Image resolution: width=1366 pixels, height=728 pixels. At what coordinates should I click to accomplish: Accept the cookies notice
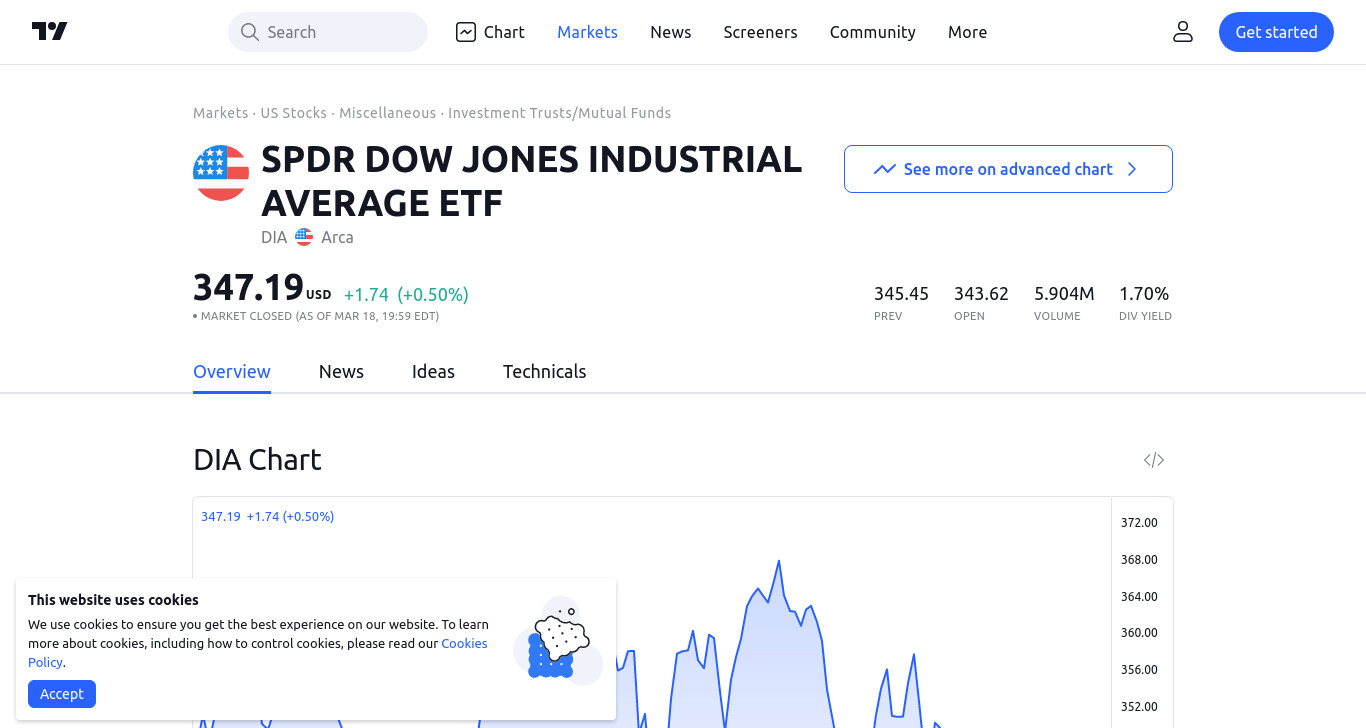62,694
